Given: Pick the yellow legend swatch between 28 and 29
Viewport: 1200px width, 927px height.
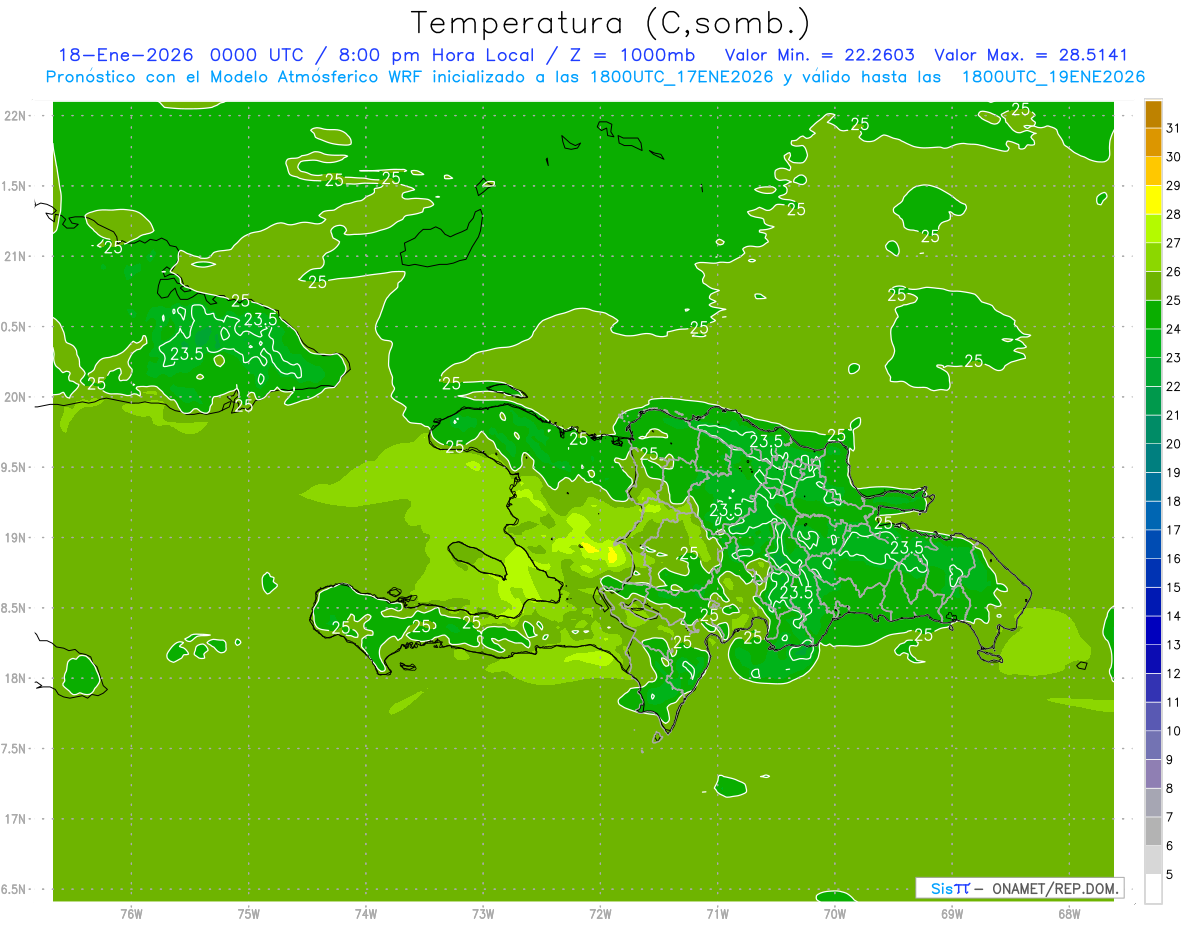Looking at the screenshot, I should point(1154,200).
